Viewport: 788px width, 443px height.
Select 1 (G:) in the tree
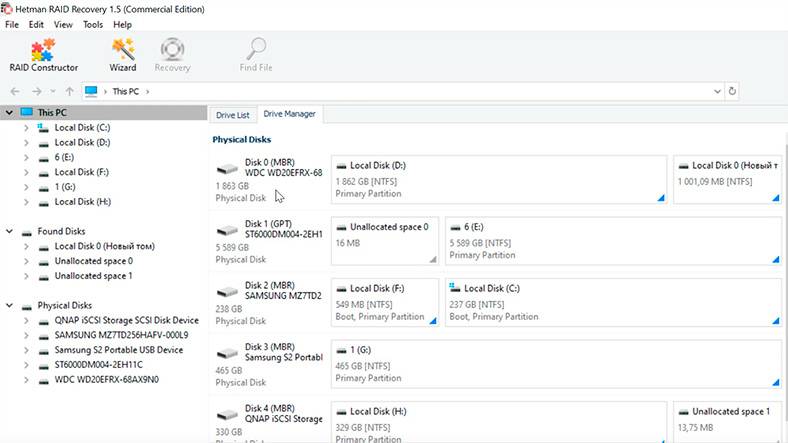click(65, 187)
